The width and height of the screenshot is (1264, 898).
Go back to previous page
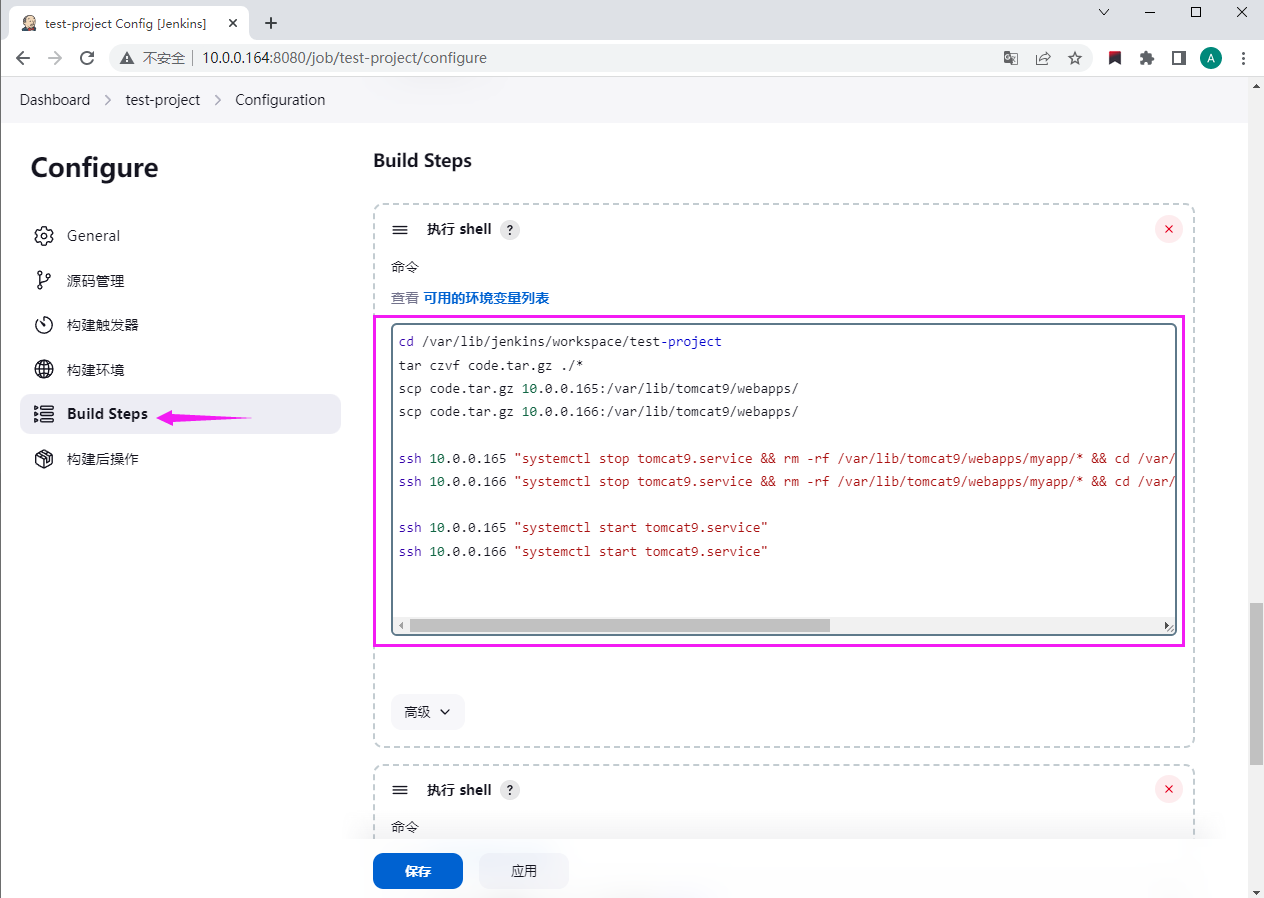point(23,58)
